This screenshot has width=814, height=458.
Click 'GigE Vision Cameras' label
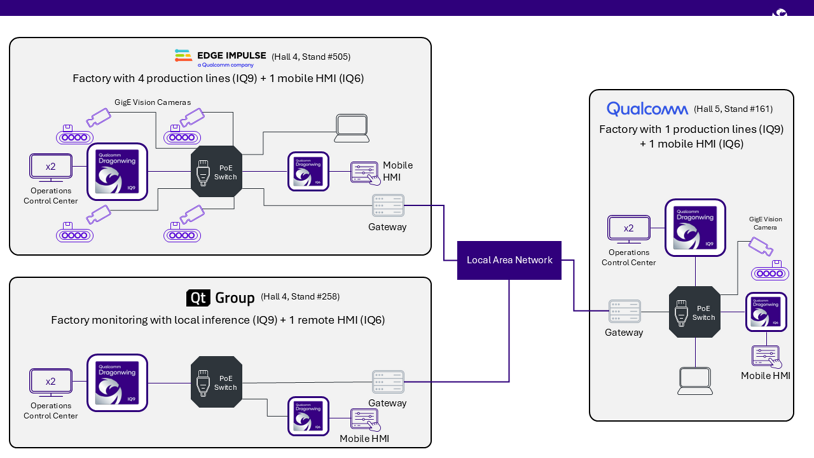pyautogui.click(x=153, y=102)
